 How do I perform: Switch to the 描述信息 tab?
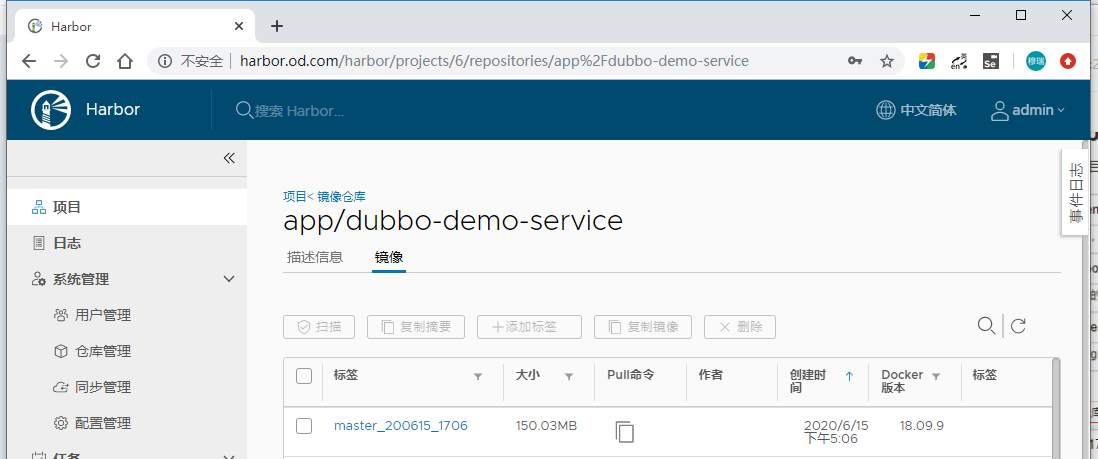click(x=314, y=257)
